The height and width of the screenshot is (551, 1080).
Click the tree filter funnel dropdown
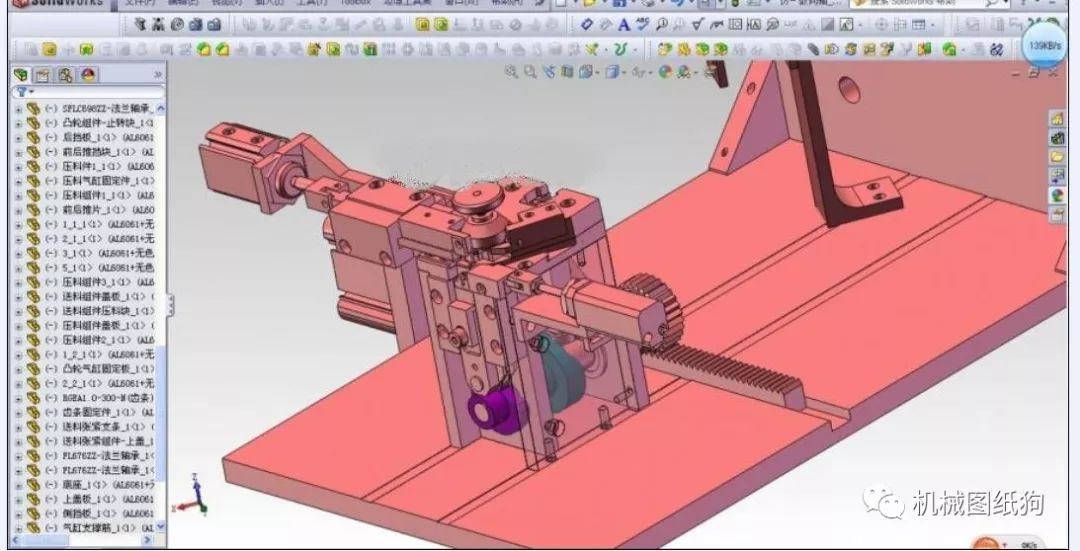25,92
